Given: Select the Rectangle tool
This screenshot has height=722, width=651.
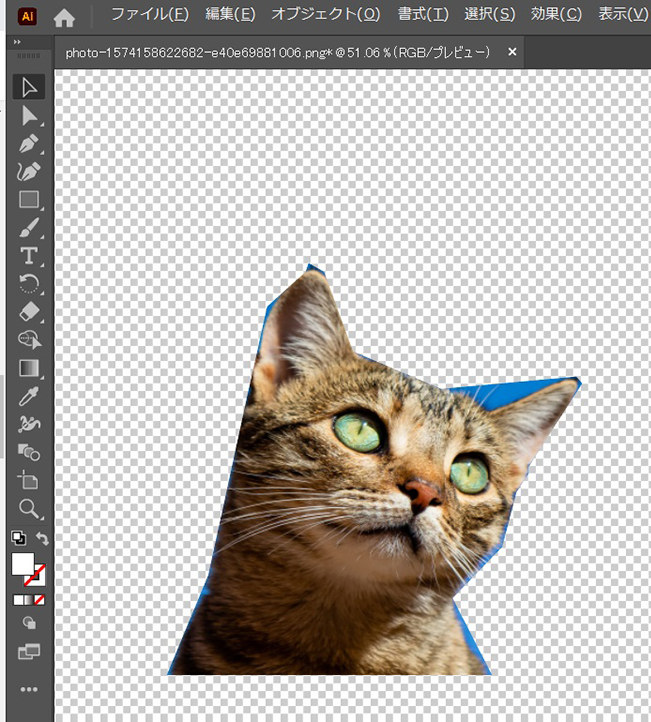Looking at the screenshot, I should click(29, 199).
